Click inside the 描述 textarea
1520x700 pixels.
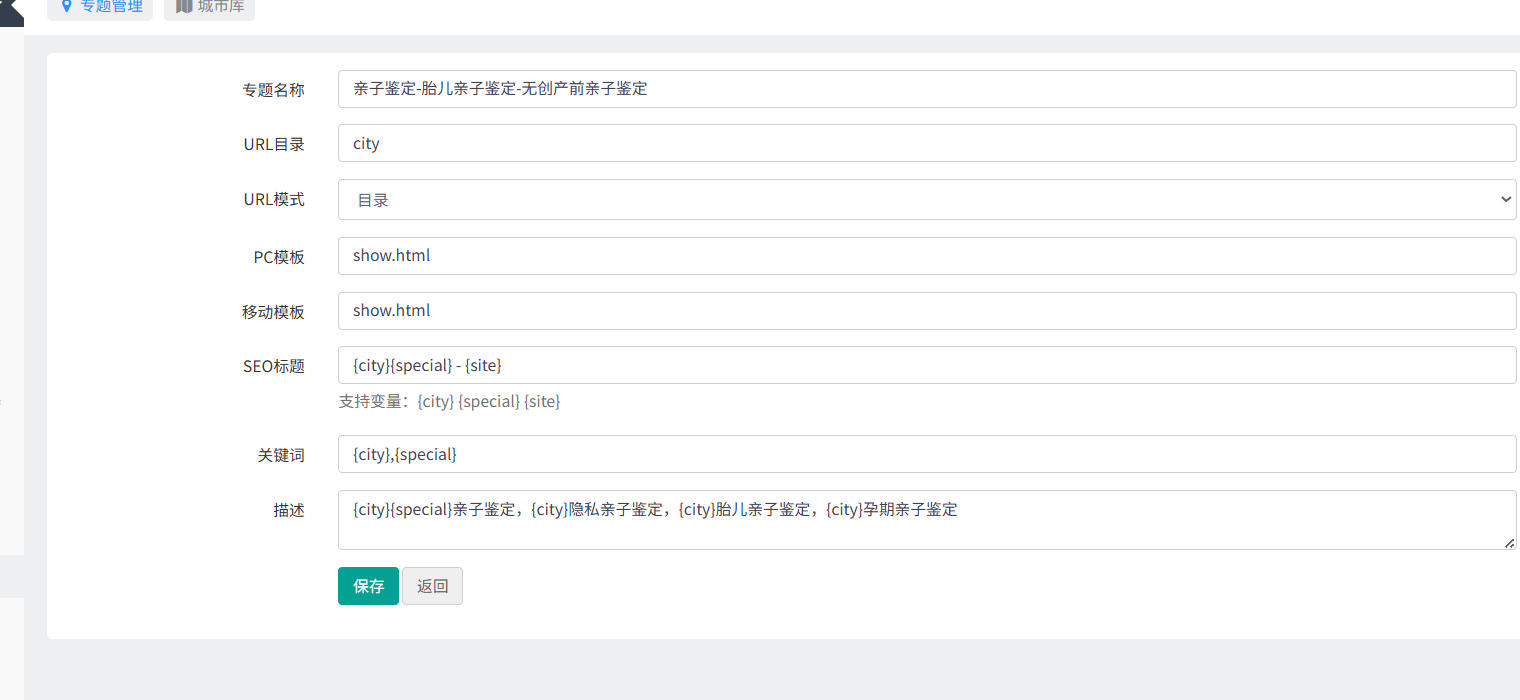coord(927,520)
